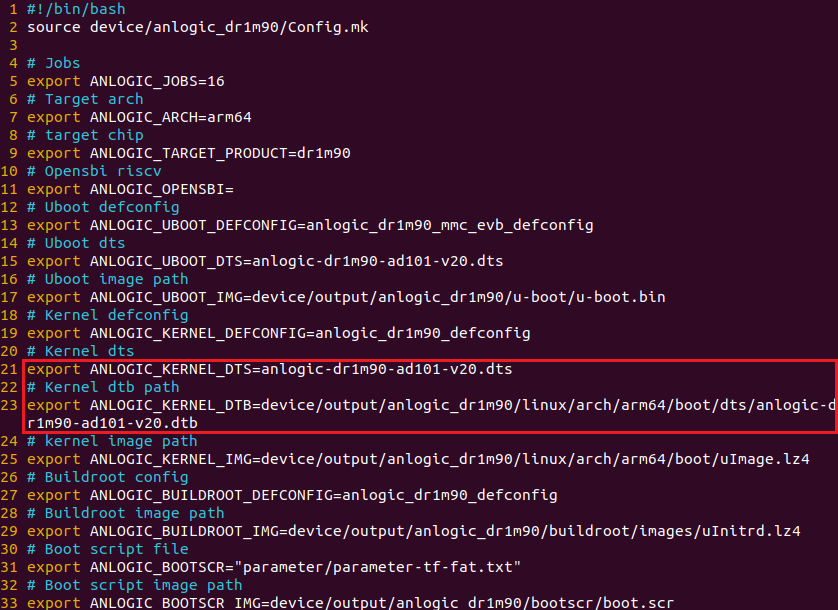Place cursor at 'ANLOGIC_OPENSBI=' line
Viewport: 838px width, 610px height.
point(161,189)
